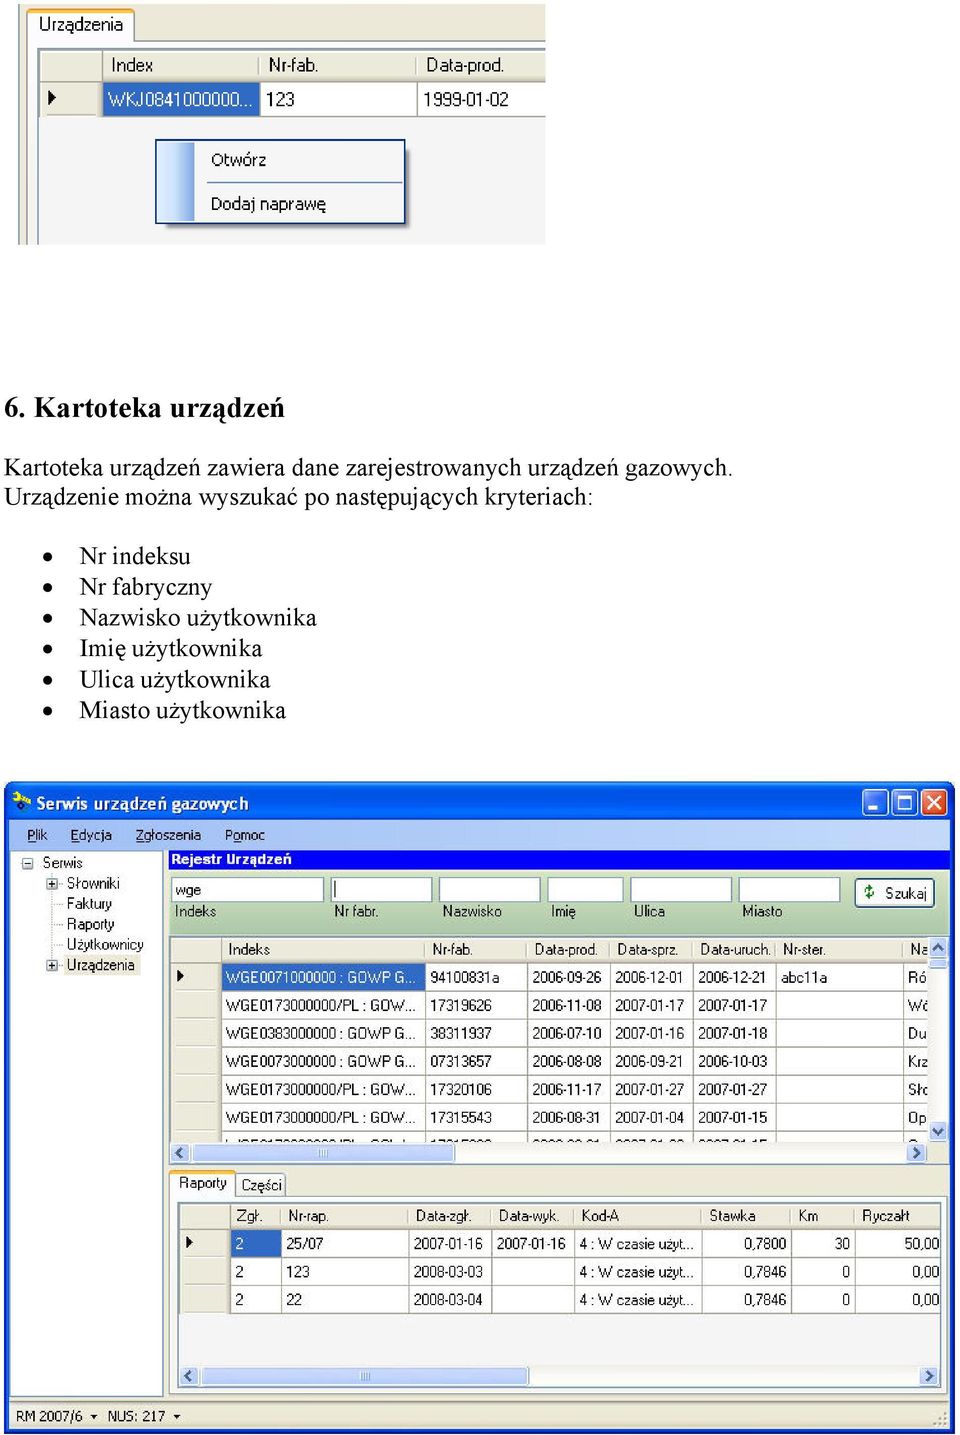The height and width of the screenshot is (1435, 960).
Task: Focus the Imię search field
Action: pyautogui.click(x=585, y=890)
